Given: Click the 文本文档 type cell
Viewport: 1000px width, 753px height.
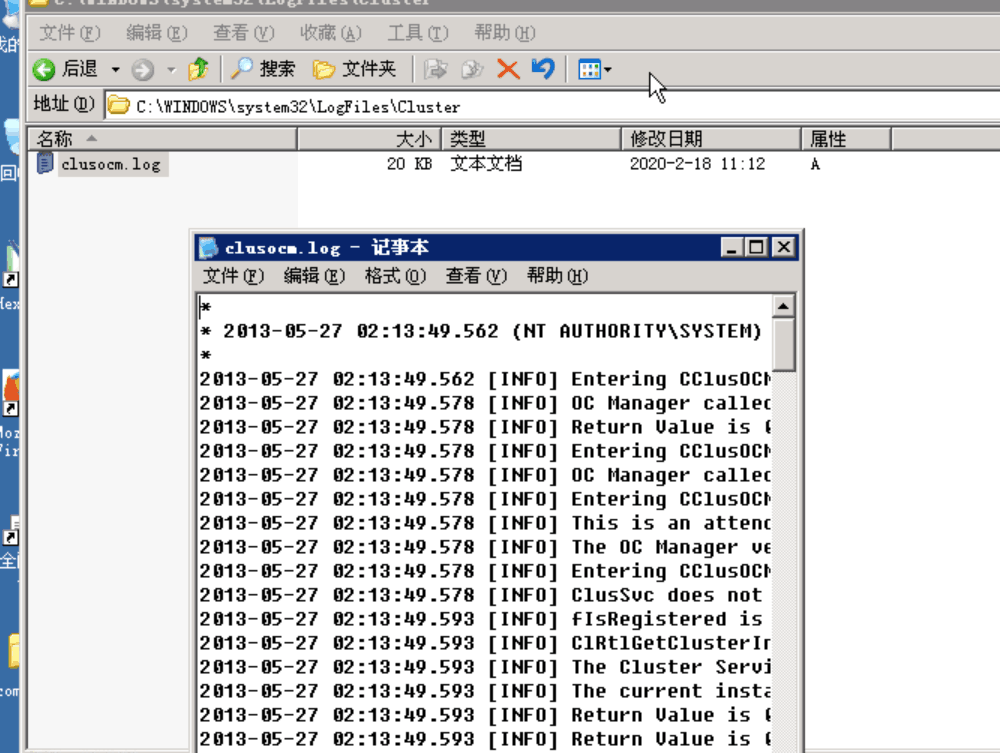Looking at the screenshot, I should [486, 164].
